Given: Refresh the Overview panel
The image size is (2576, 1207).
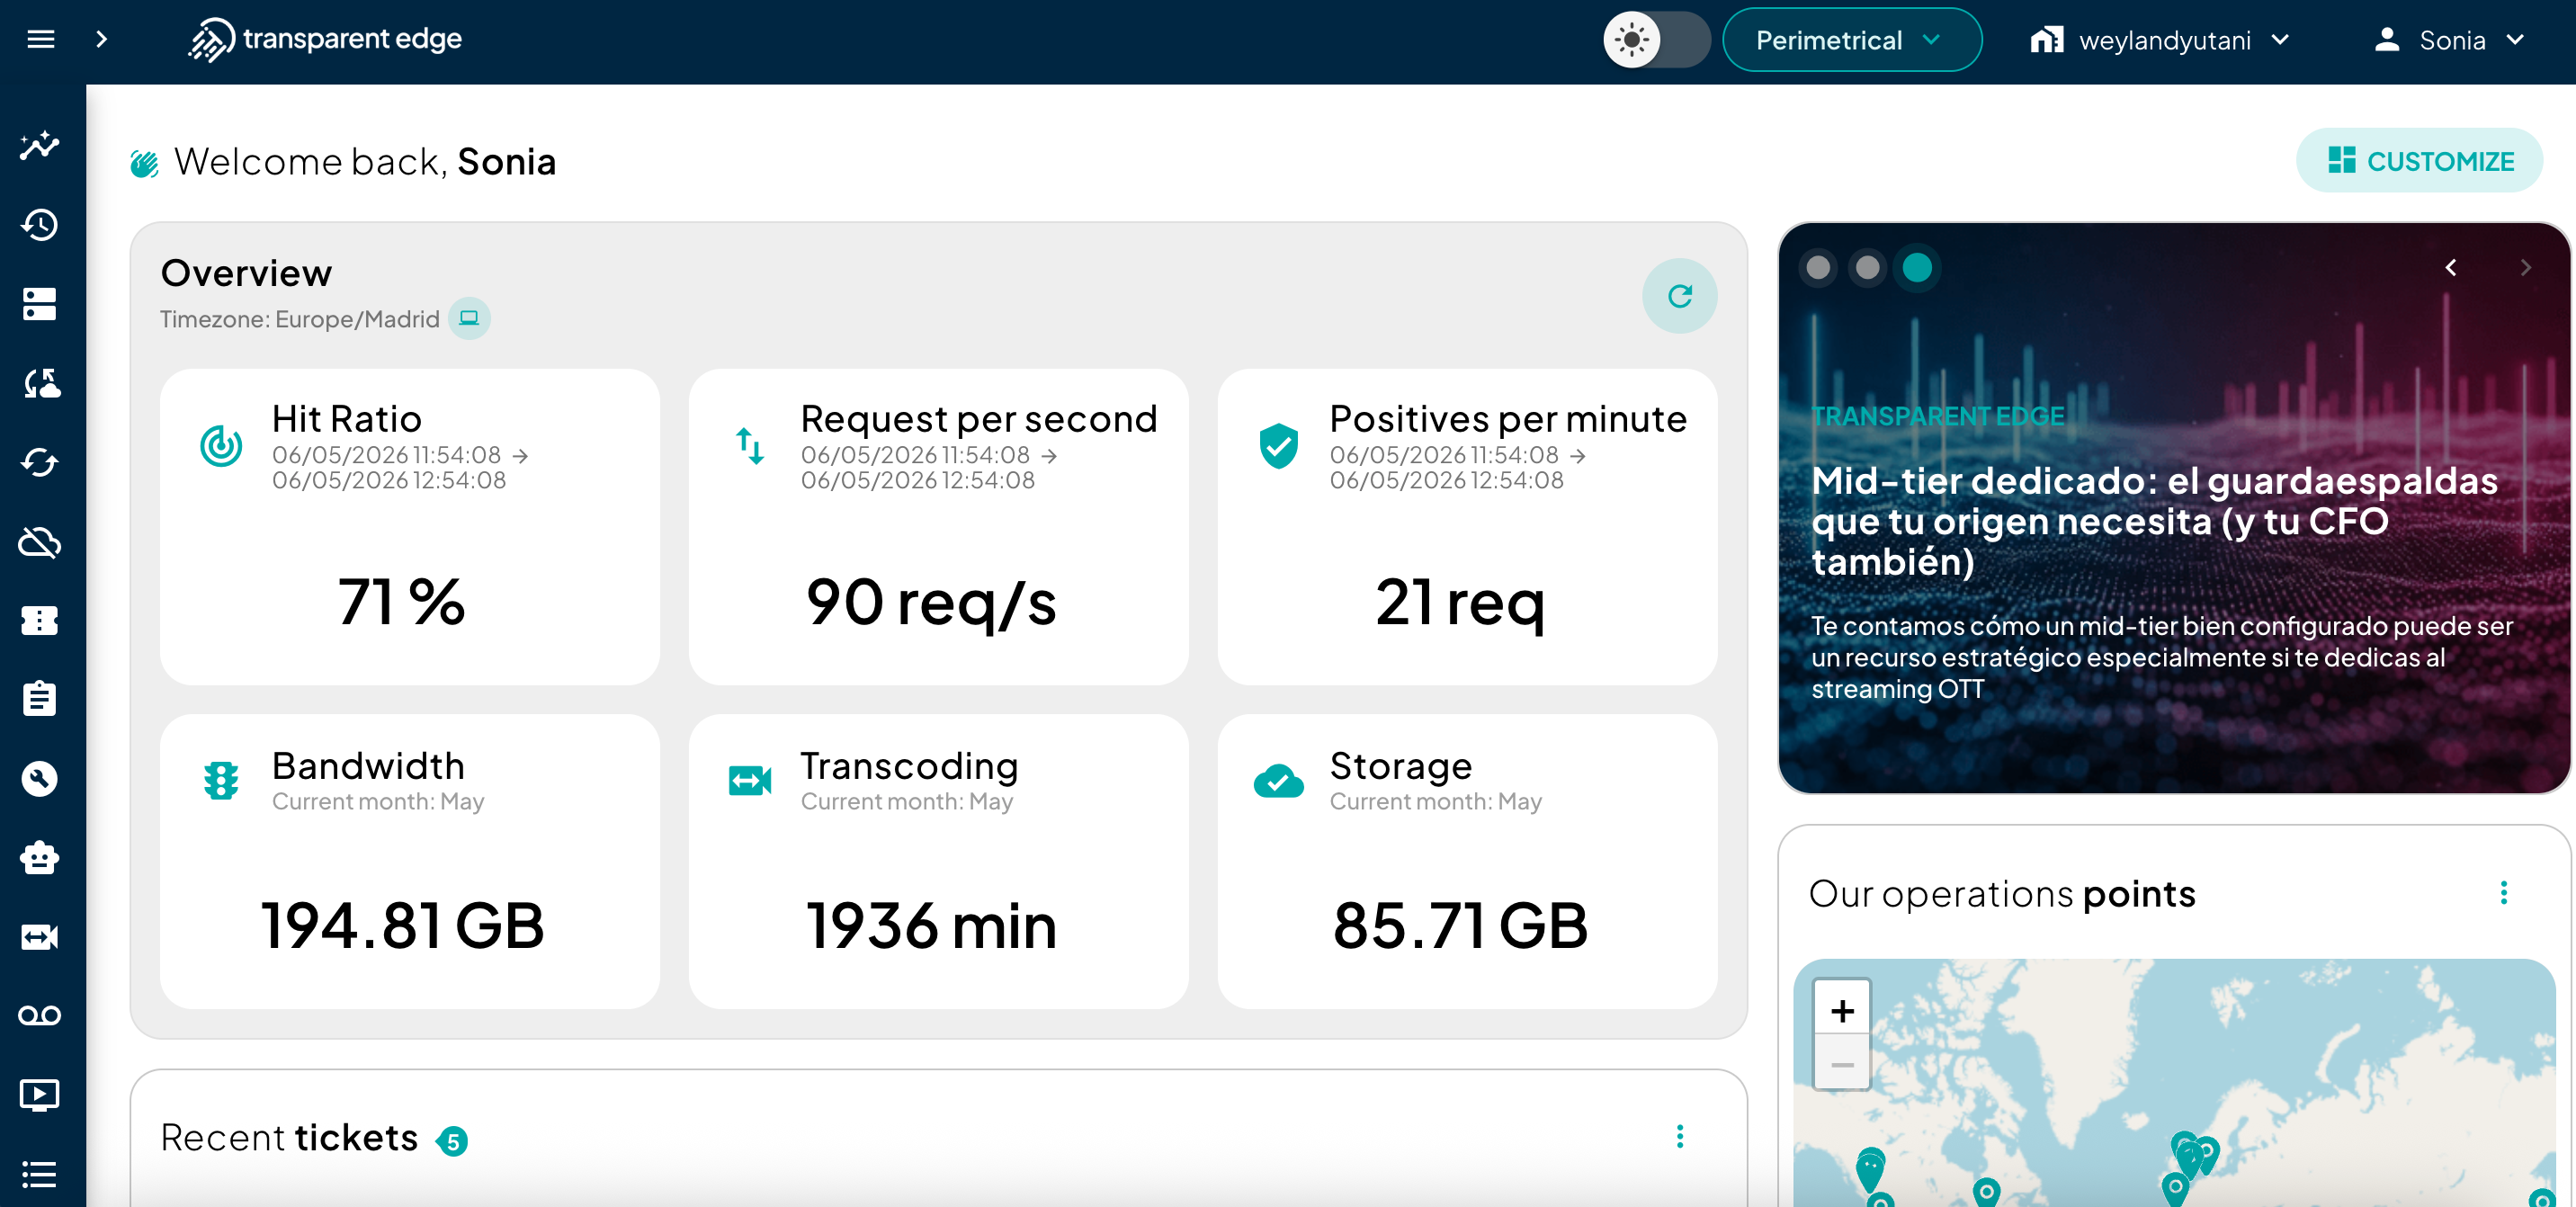Looking at the screenshot, I should [1679, 296].
